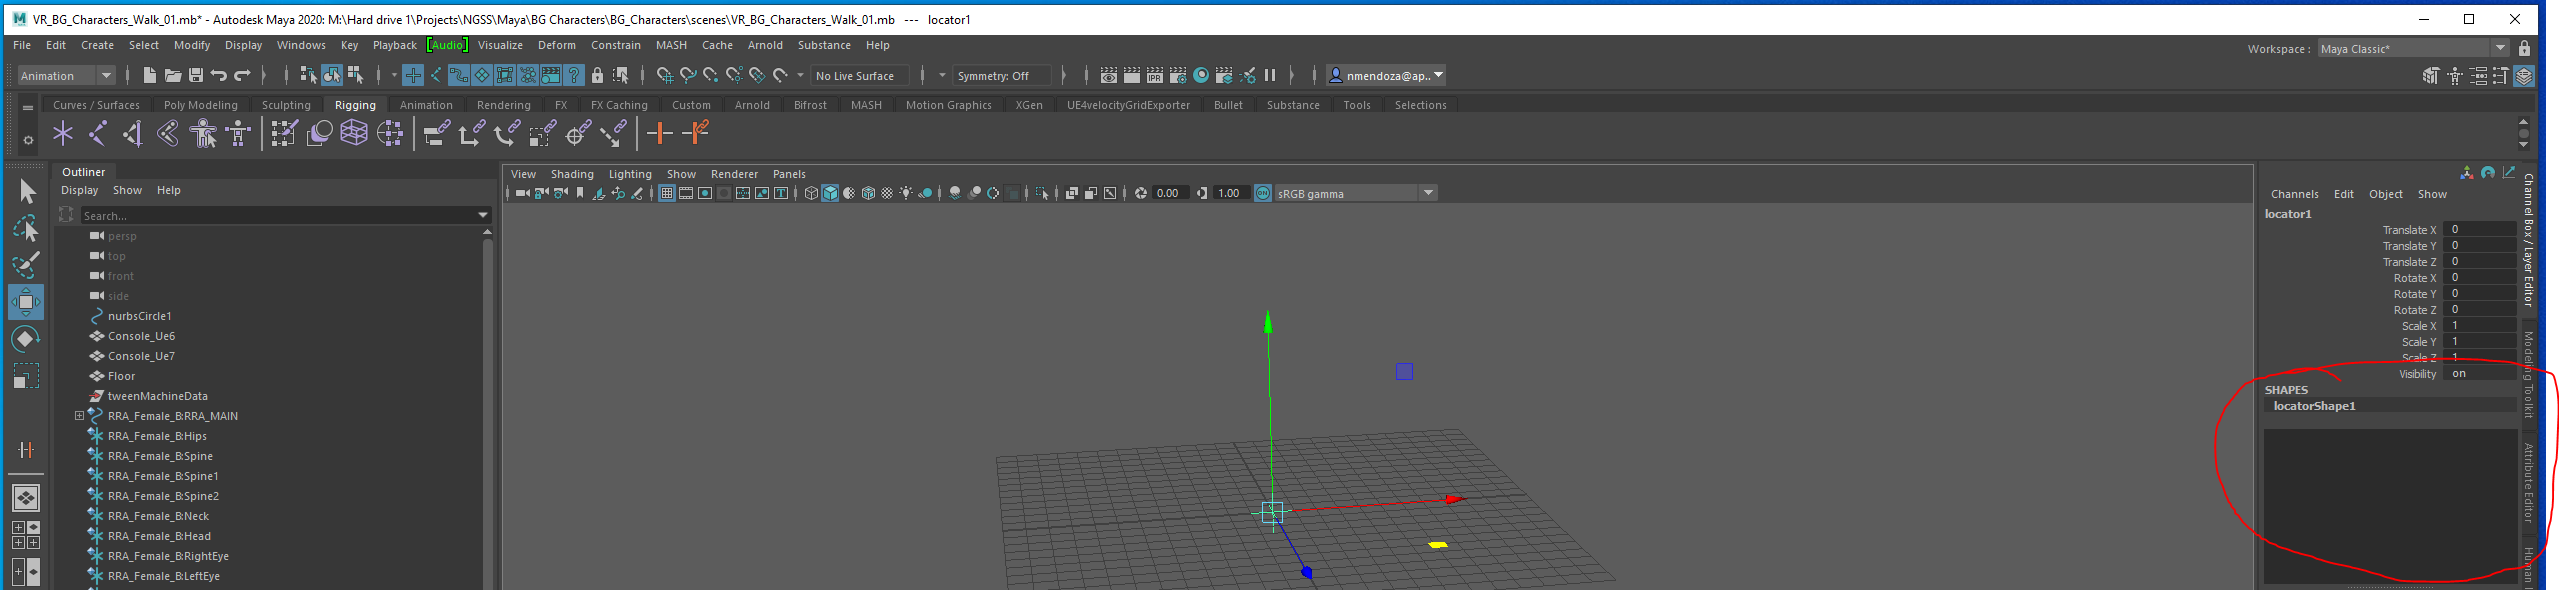
Task: Click the Outliner Search field
Action: pyautogui.click(x=277, y=215)
